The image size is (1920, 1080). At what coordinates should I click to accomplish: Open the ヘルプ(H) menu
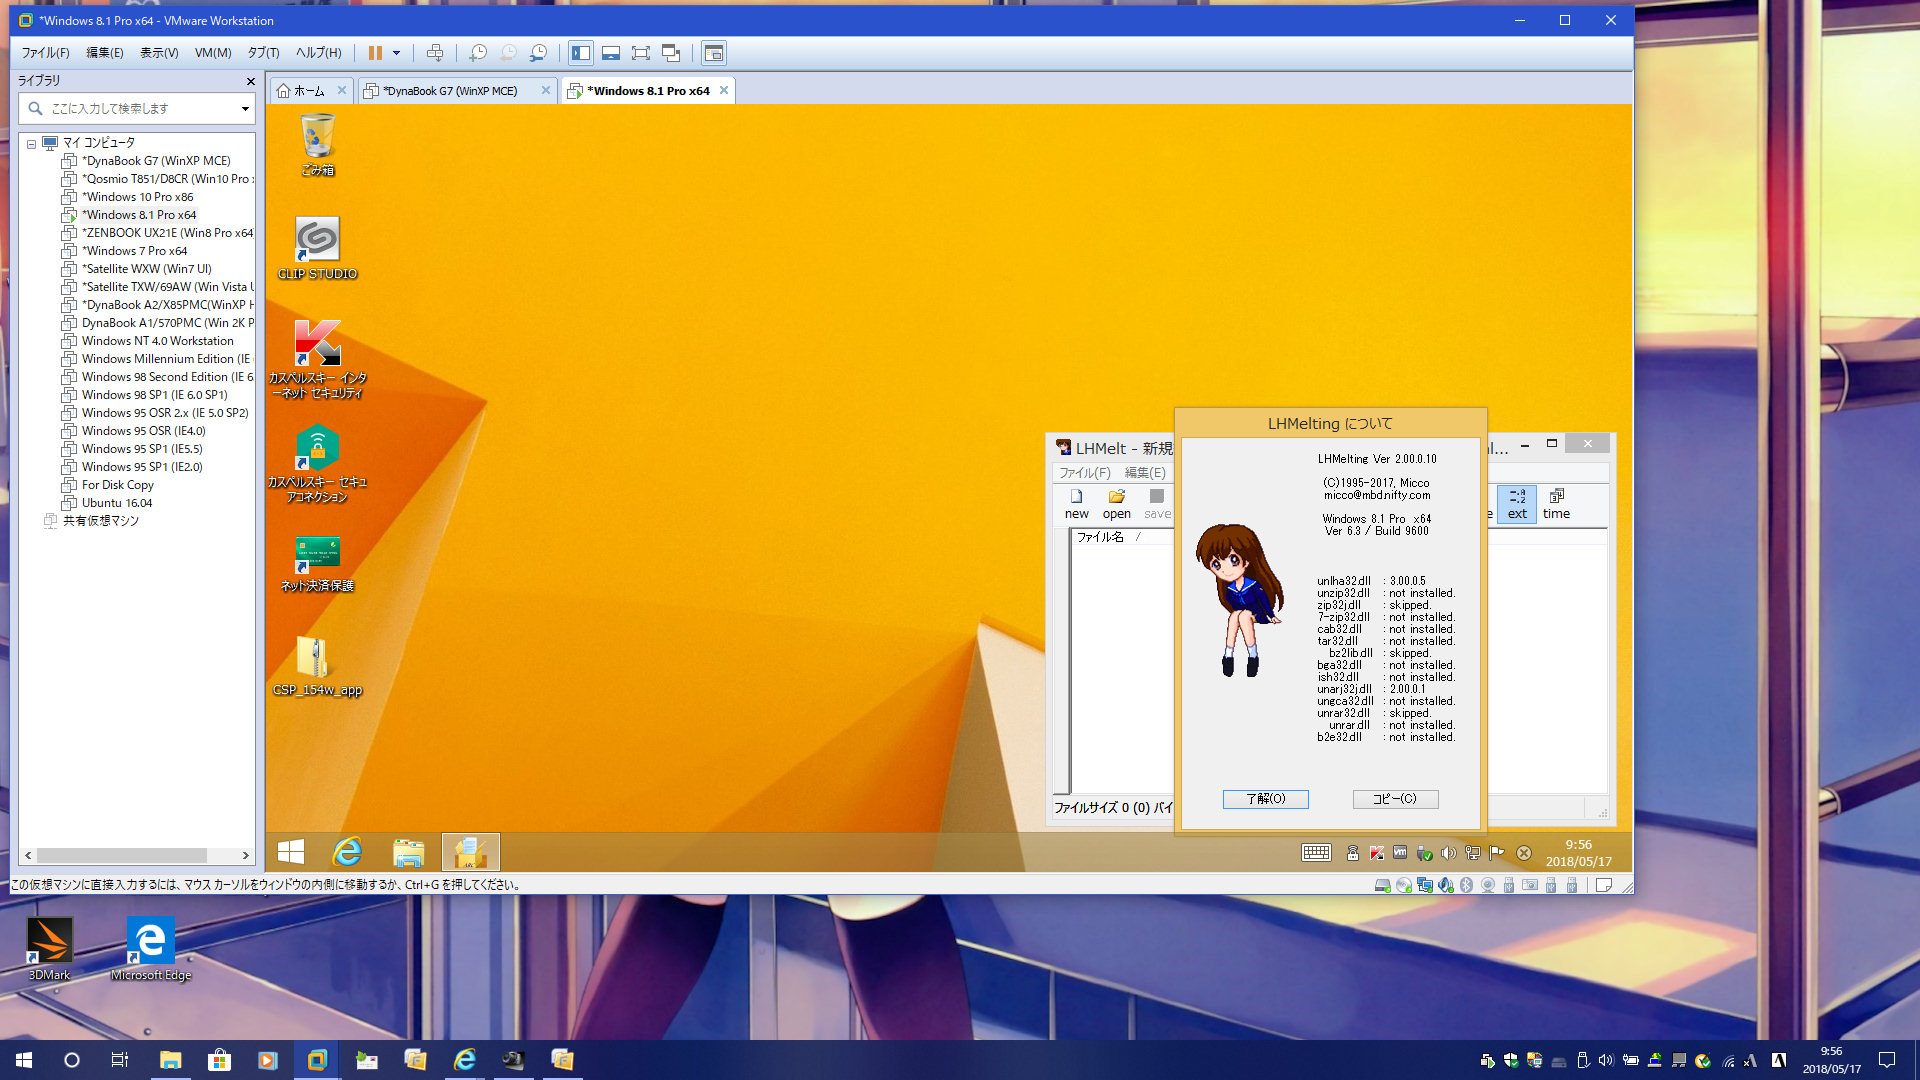tap(318, 53)
